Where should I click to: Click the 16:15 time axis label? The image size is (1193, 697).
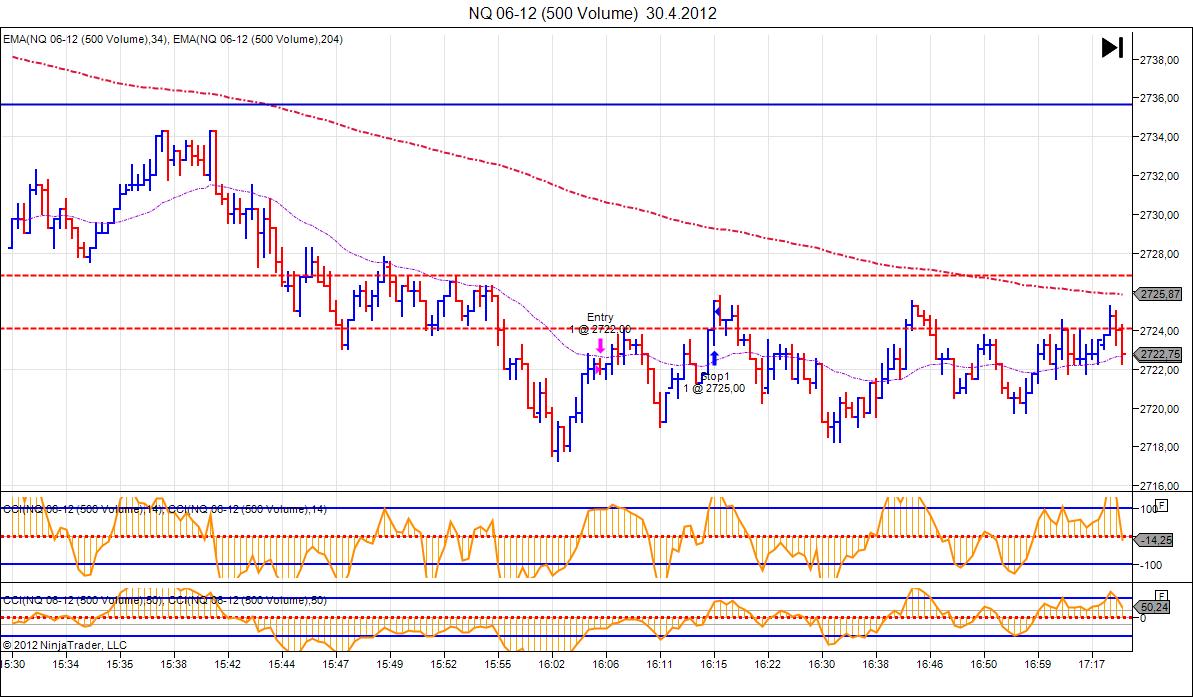tap(714, 664)
